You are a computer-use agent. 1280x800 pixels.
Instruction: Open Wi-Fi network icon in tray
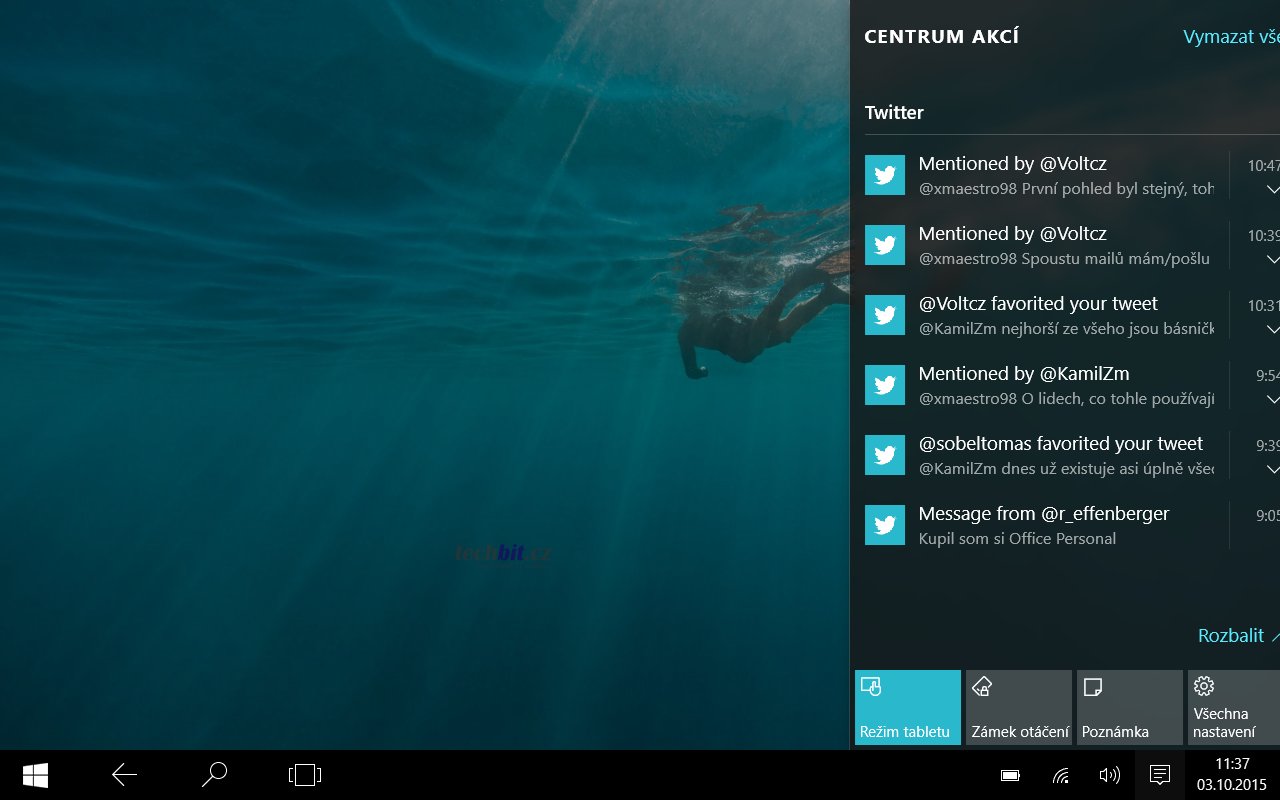[x=1061, y=775]
